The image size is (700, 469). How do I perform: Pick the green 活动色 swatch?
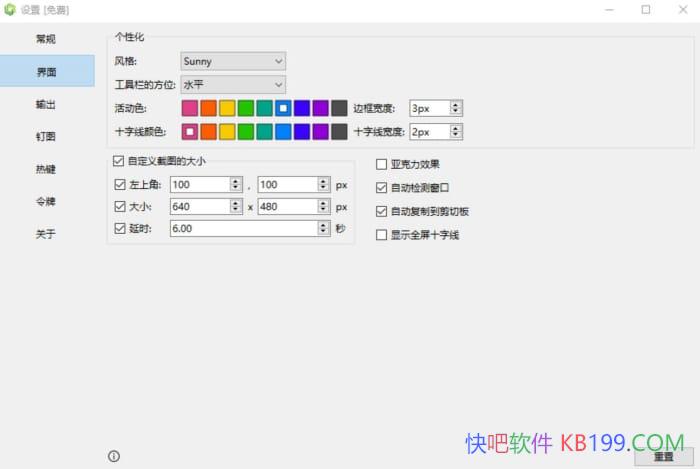click(x=246, y=108)
